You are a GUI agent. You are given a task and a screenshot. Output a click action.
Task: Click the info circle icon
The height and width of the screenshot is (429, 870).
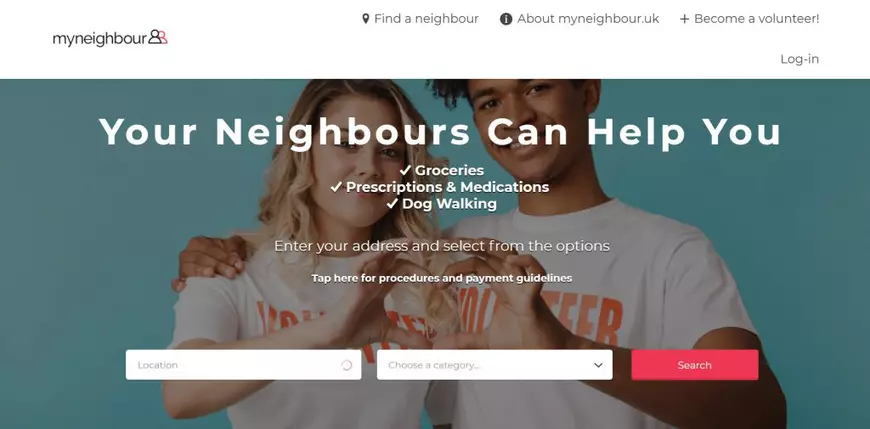point(506,19)
